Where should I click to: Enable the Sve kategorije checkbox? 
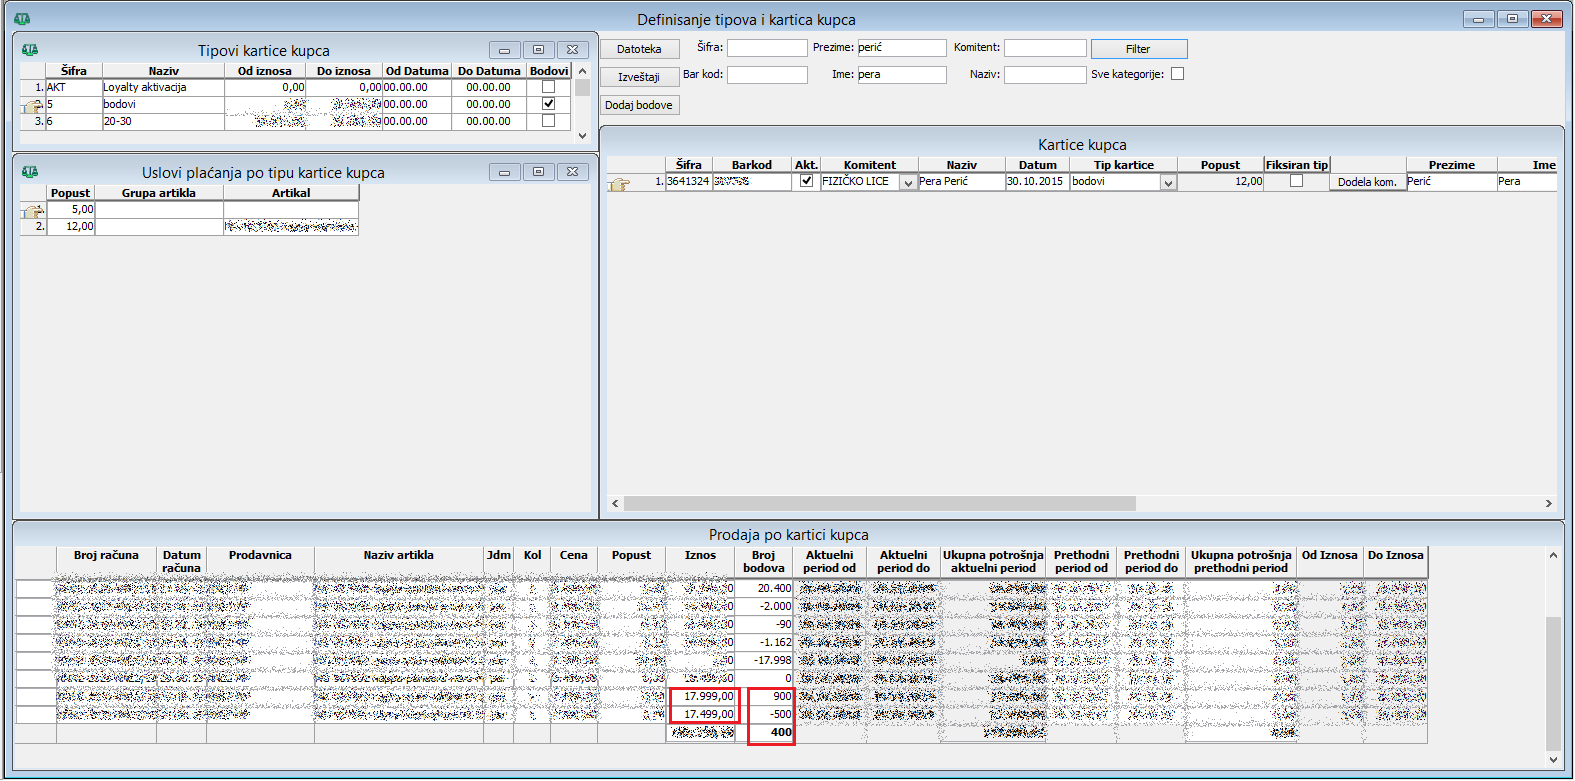(x=1178, y=74)
